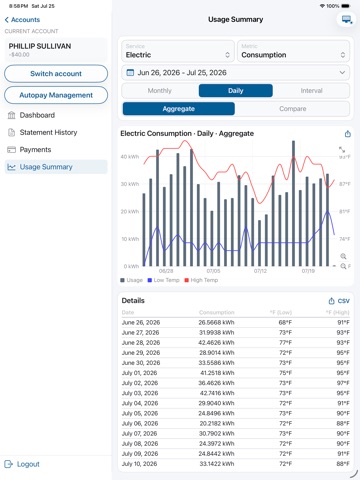
Task: Toggle Usage series in legend
Action: (131, 280)
